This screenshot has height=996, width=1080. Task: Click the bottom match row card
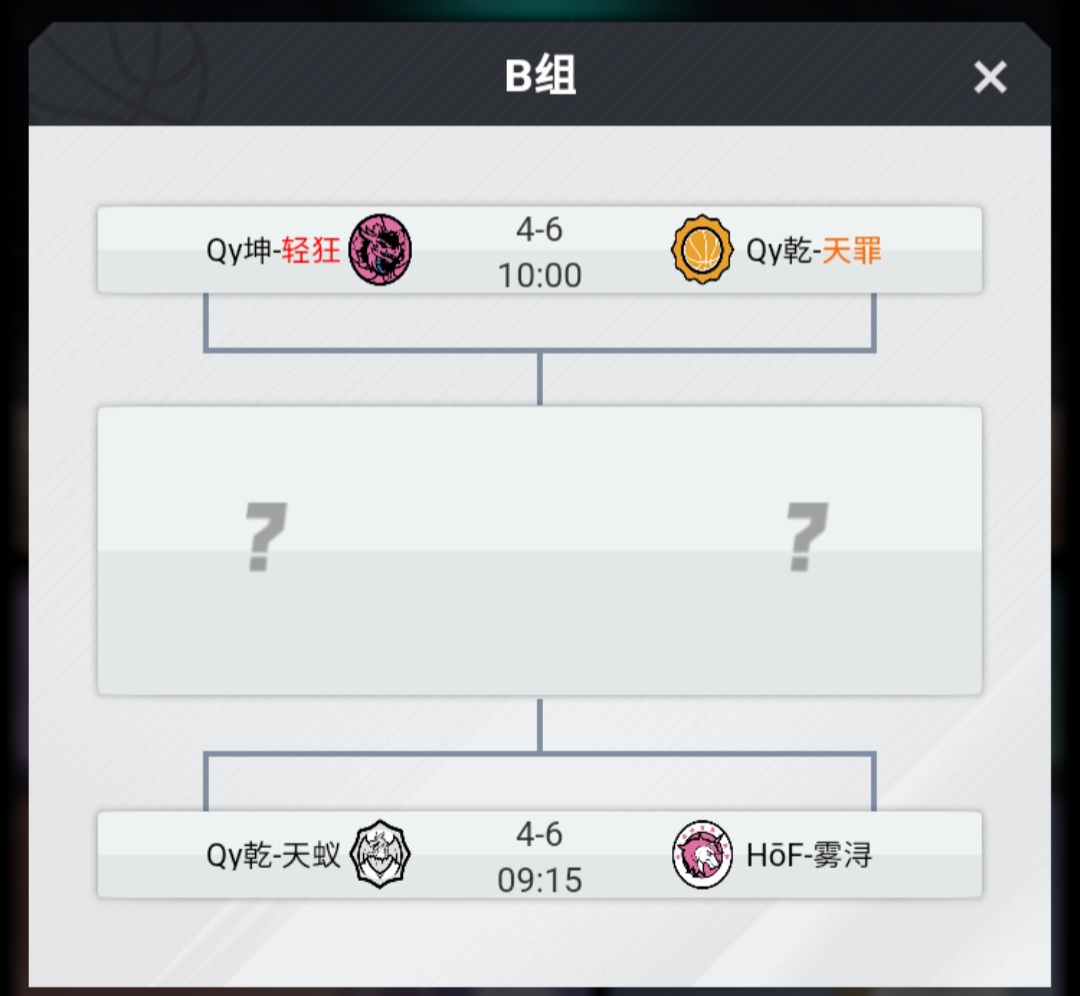(539, 855)
